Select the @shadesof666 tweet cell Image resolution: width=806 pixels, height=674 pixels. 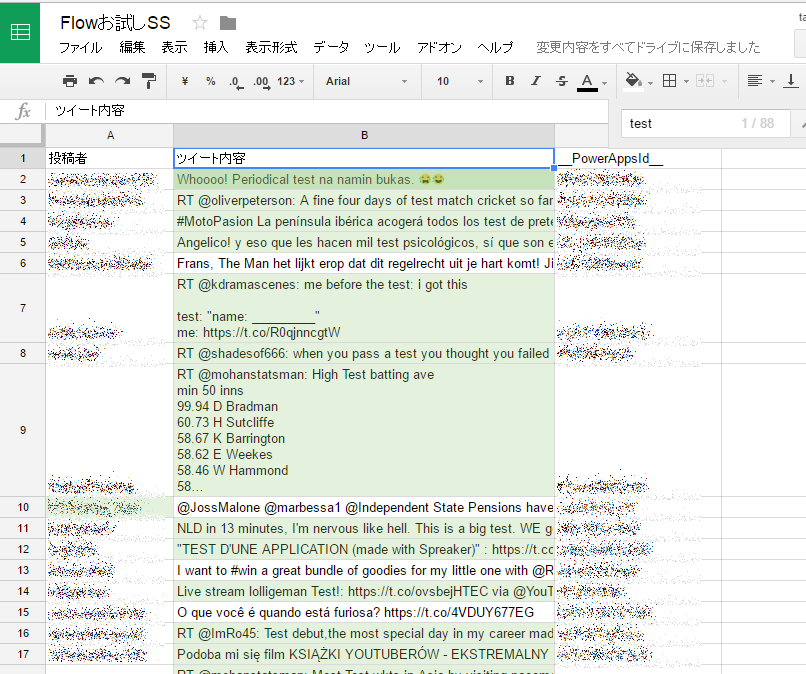tap(364, 353)
